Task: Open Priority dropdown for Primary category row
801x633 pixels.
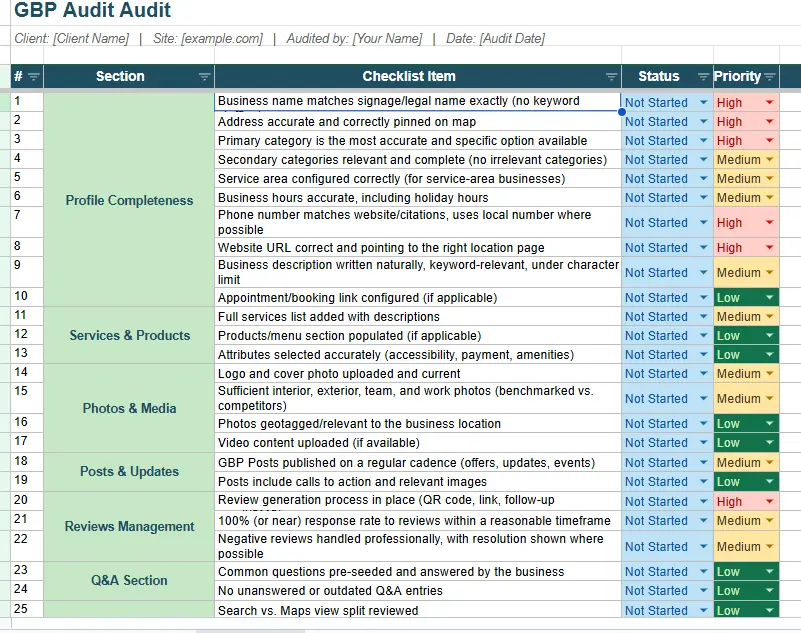Action: [769, 140]
